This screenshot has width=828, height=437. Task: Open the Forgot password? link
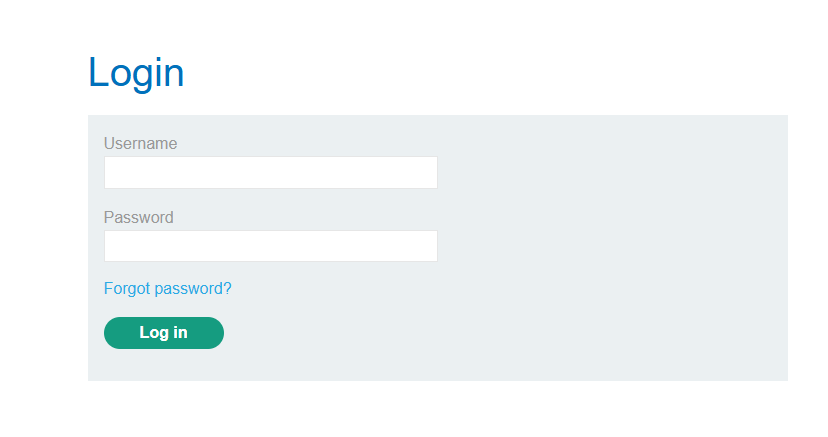click(x=167, y=289)
